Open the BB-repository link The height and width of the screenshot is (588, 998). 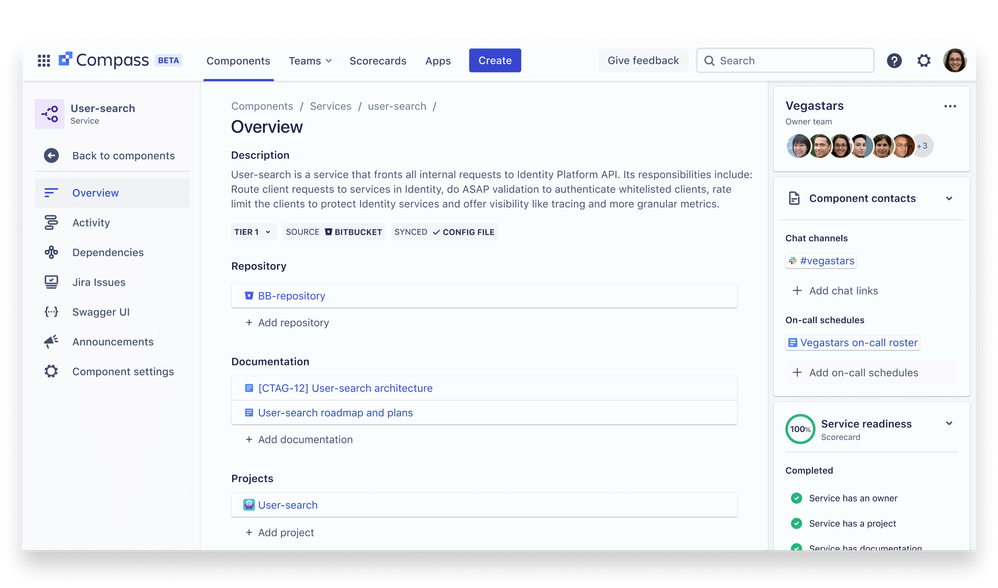point(292,296)
